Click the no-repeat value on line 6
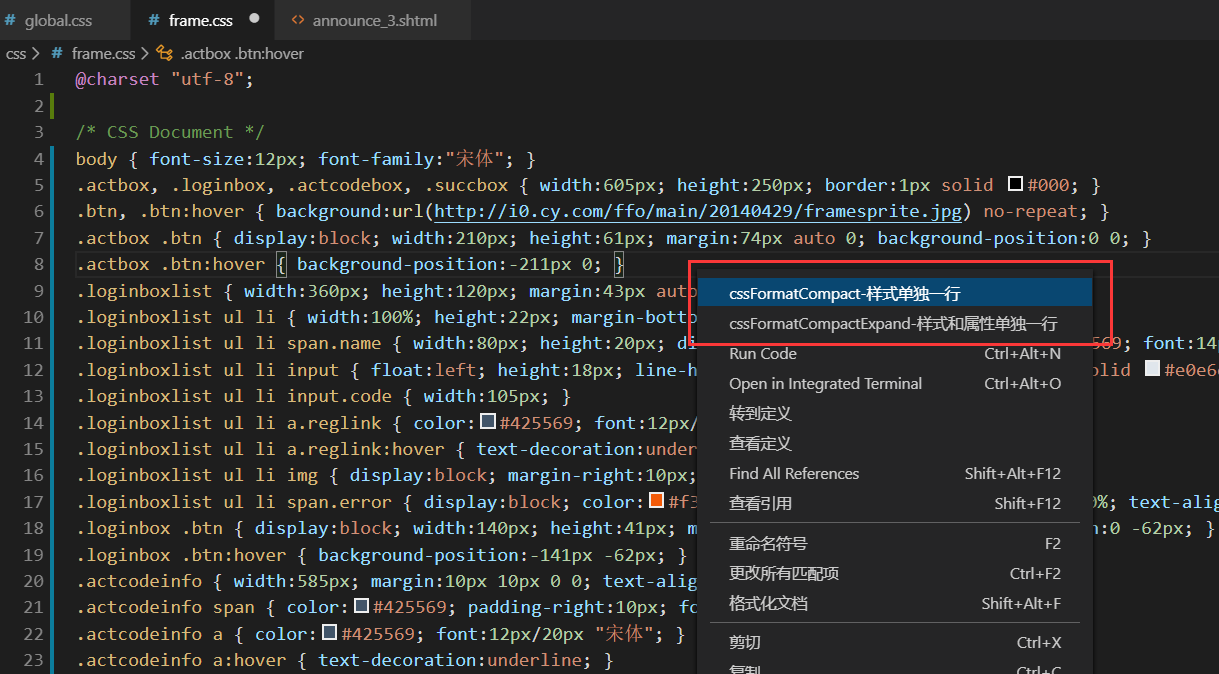Viewport: 1219px width, 674px height. click(1031, 211)
